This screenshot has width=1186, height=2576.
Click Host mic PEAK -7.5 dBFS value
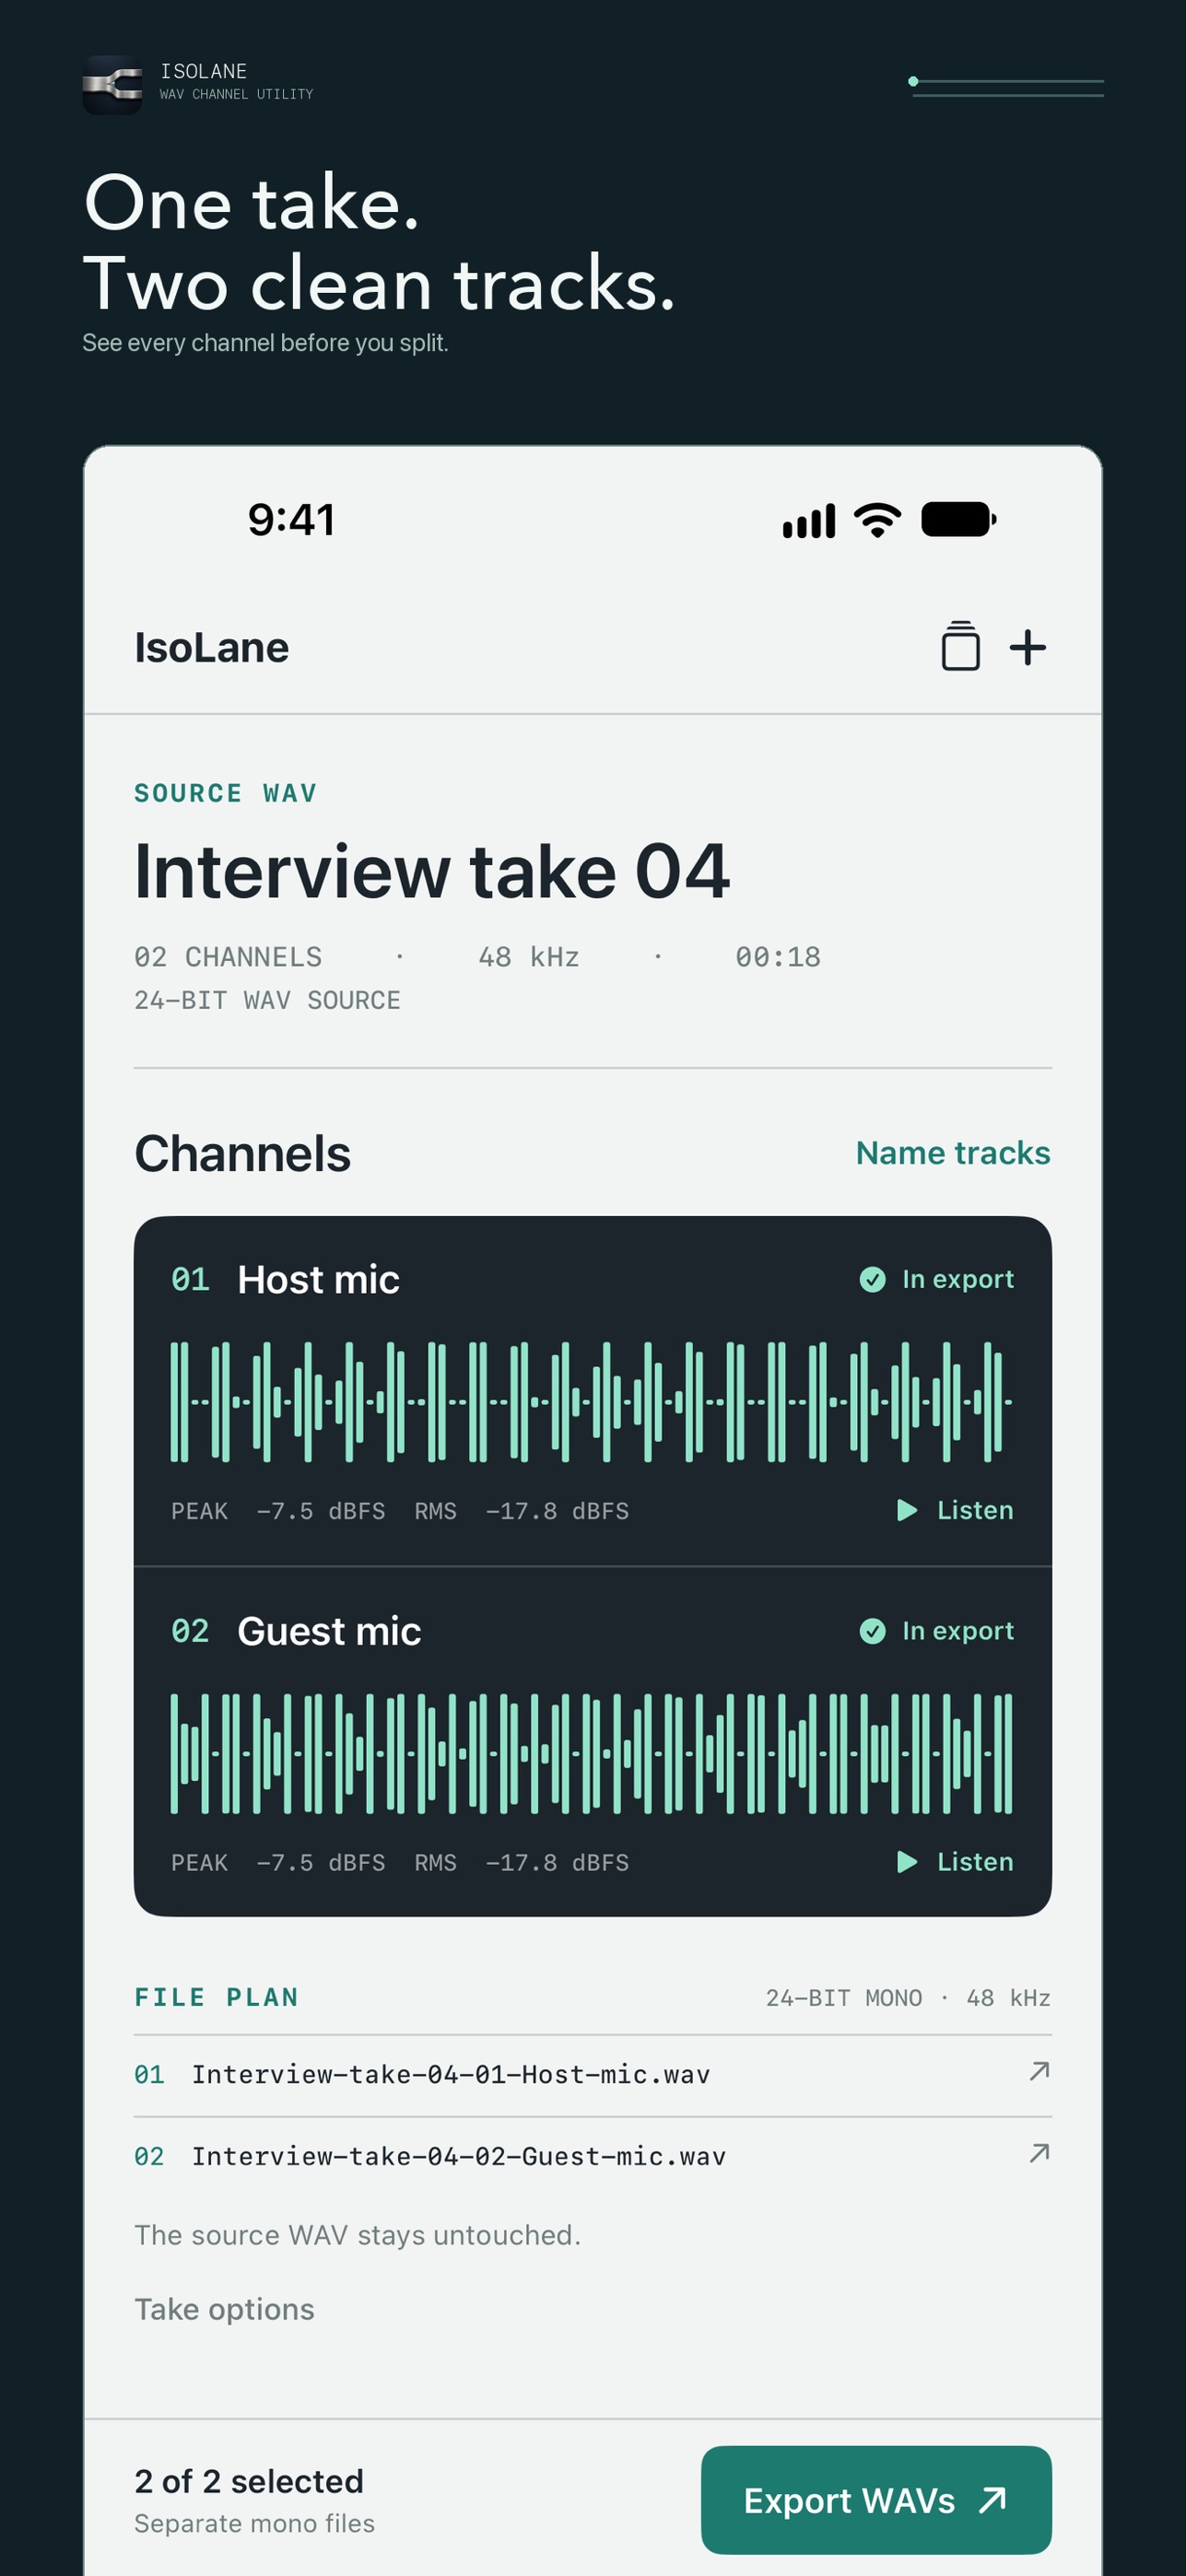pyautogui.click(x=278, y=1511)
